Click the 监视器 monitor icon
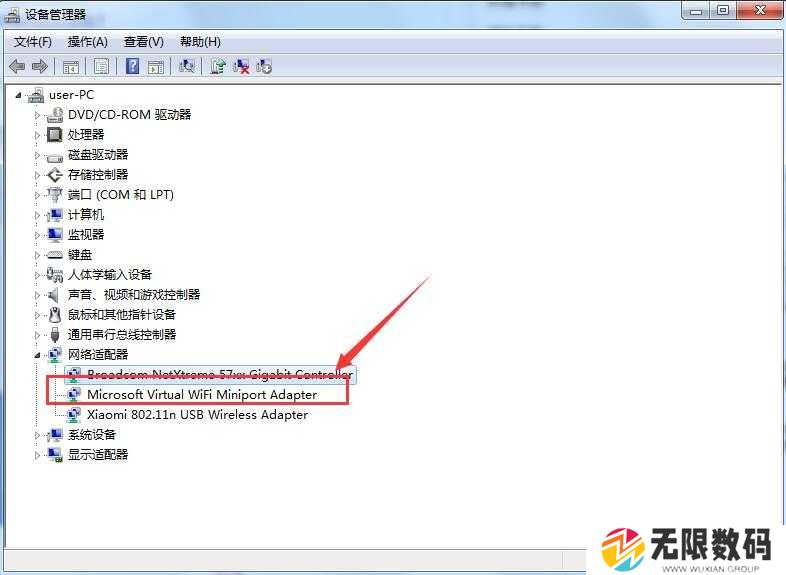The width and height of the screenshot is (786, 575). coord(55,235)
